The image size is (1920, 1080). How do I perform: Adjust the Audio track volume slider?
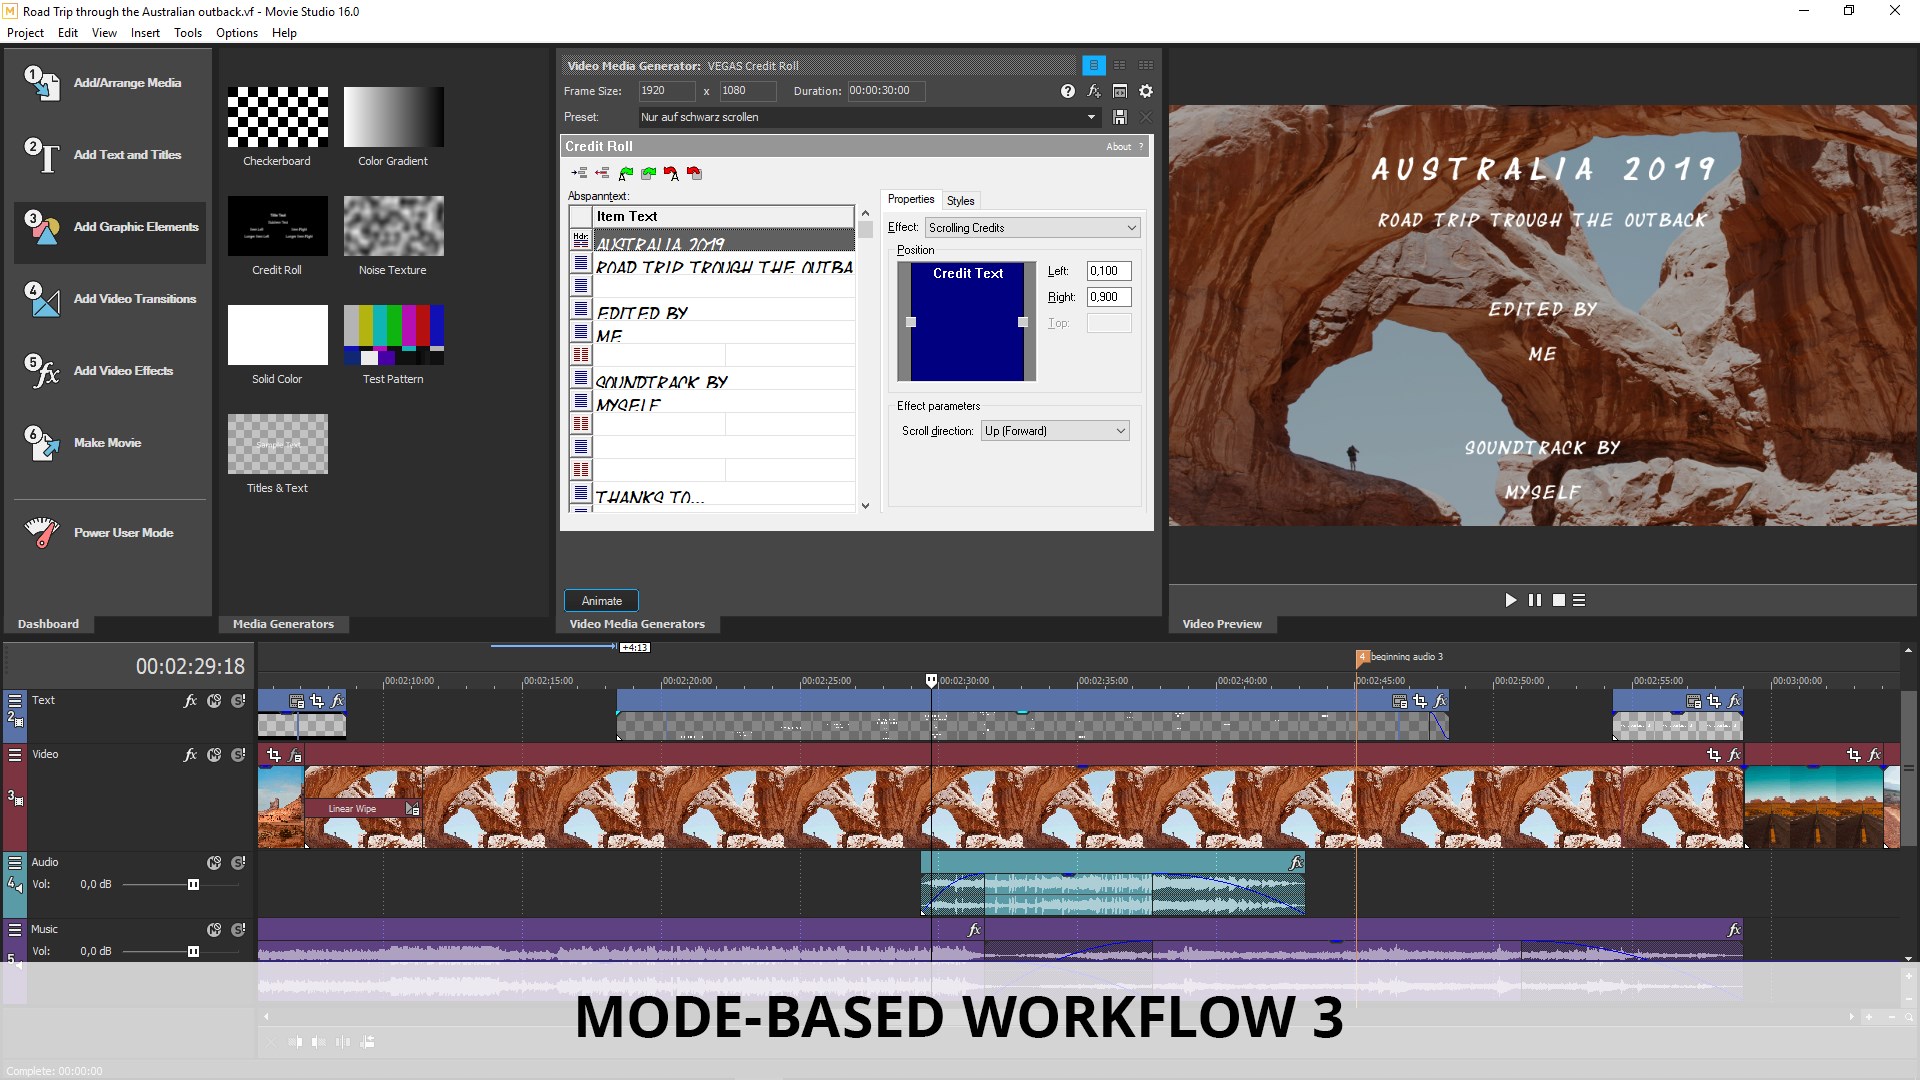pos(193,884)
